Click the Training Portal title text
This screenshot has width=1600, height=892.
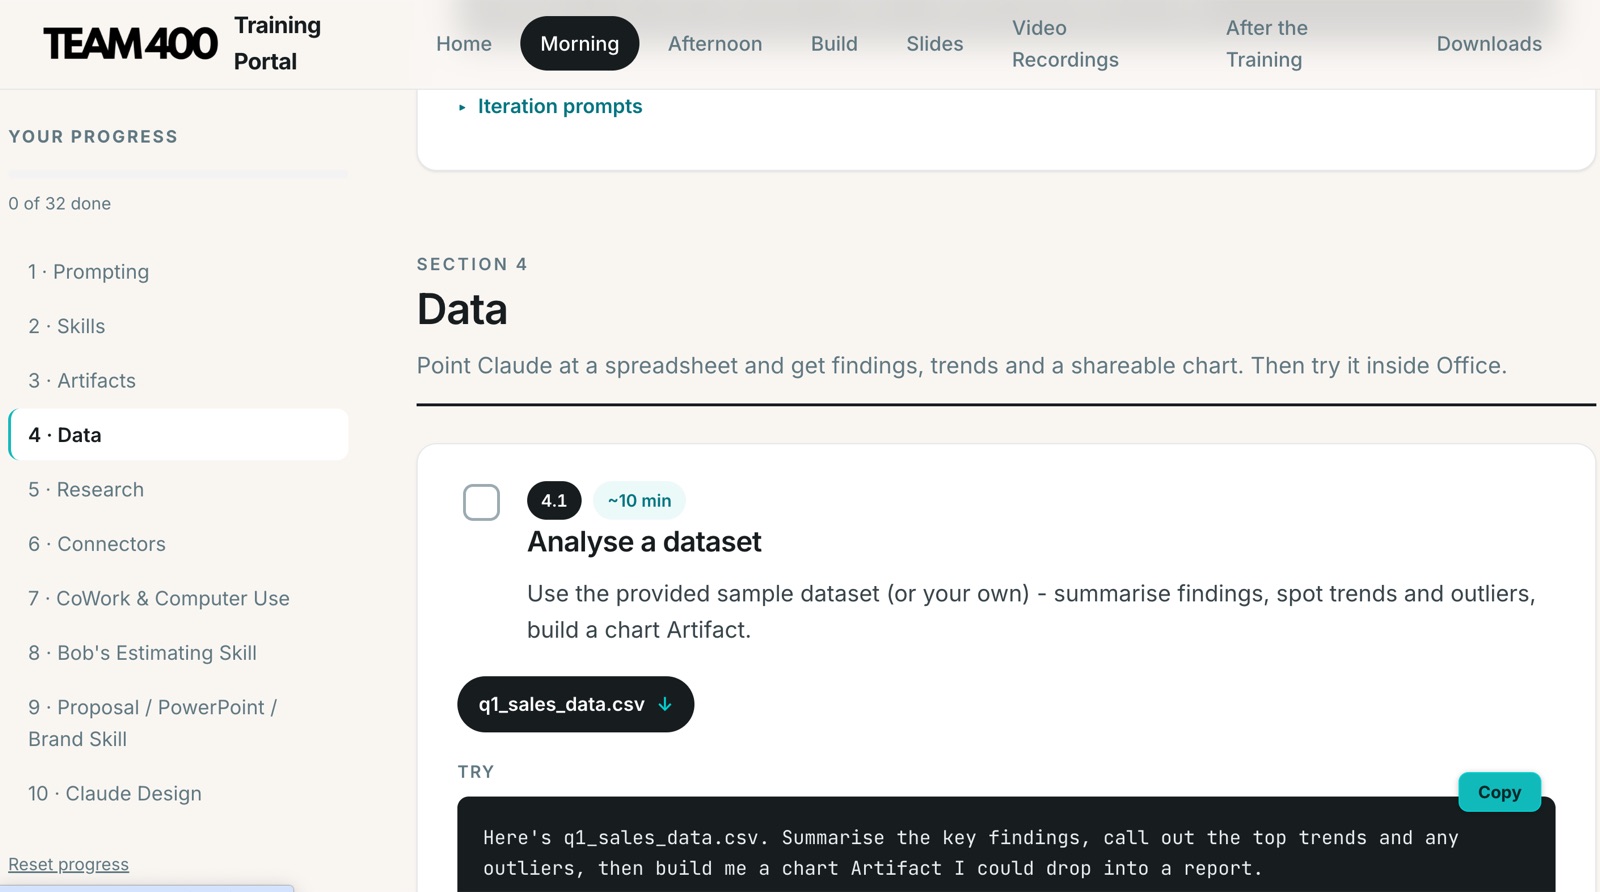[277, 43]
